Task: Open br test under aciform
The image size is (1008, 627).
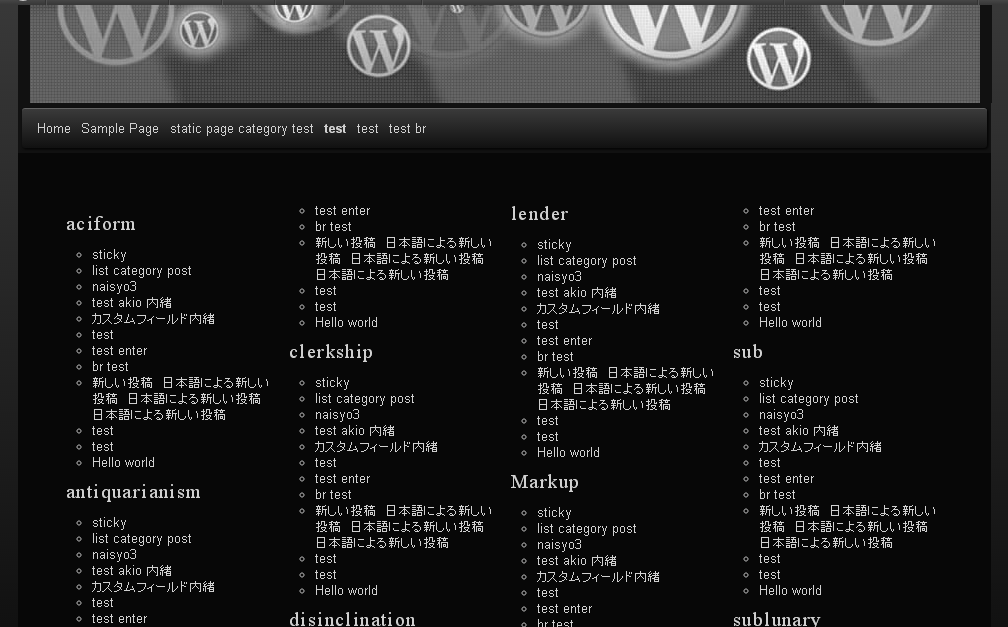Action: click(110, 367)
